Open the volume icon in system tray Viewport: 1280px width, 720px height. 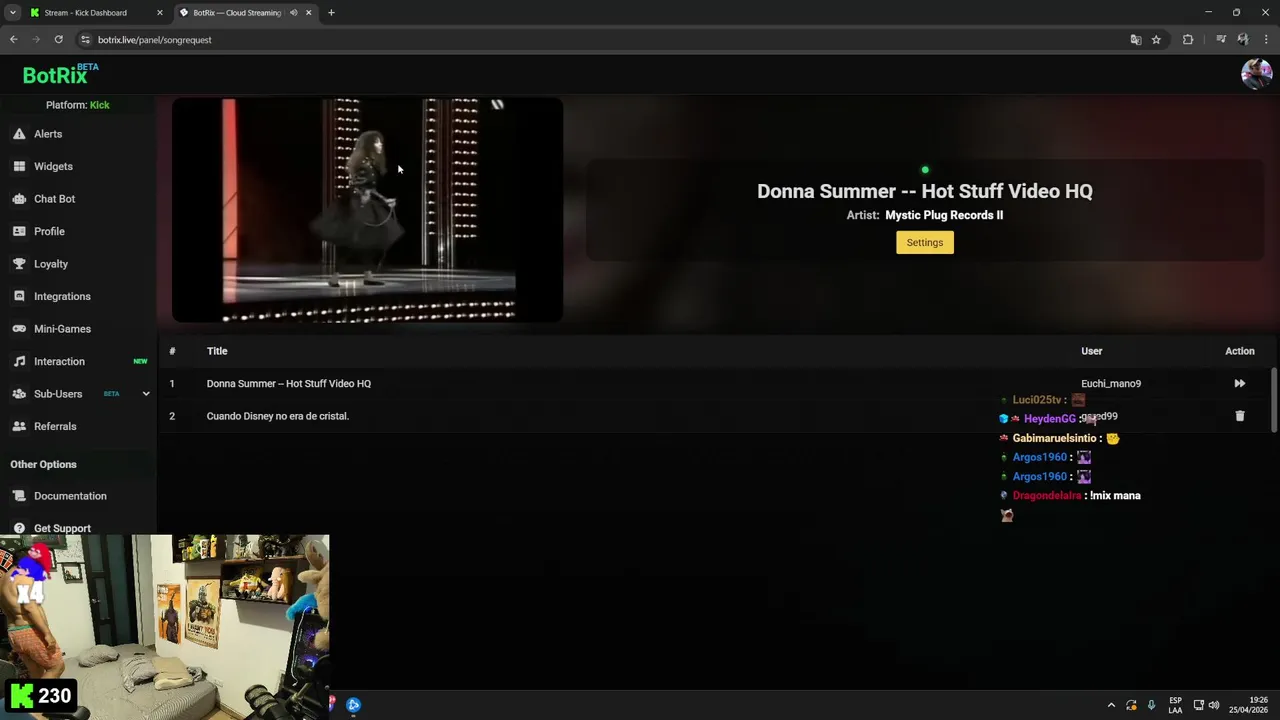1214,705
